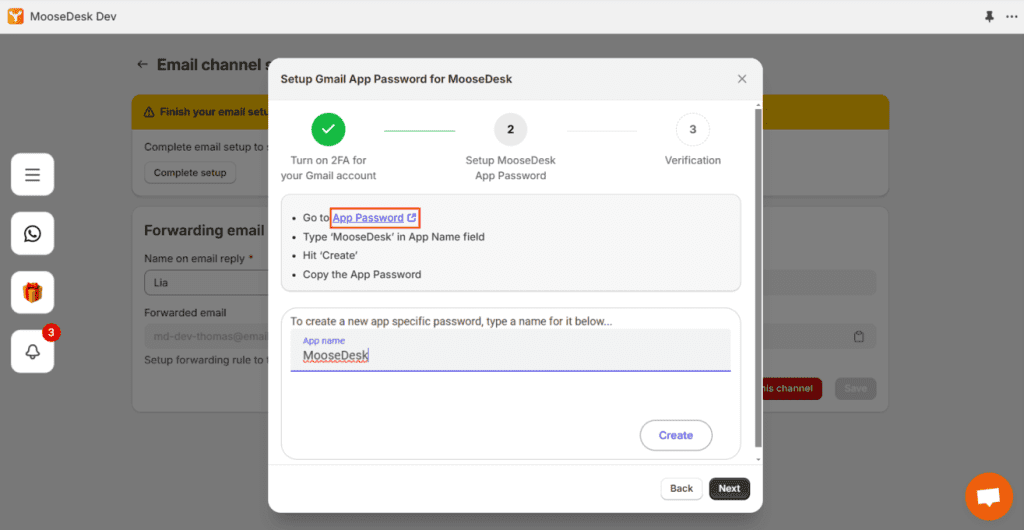This screenshot has width=1024, height=530.
Task: Click the Forwarded email field
Action: click(206, 337)
